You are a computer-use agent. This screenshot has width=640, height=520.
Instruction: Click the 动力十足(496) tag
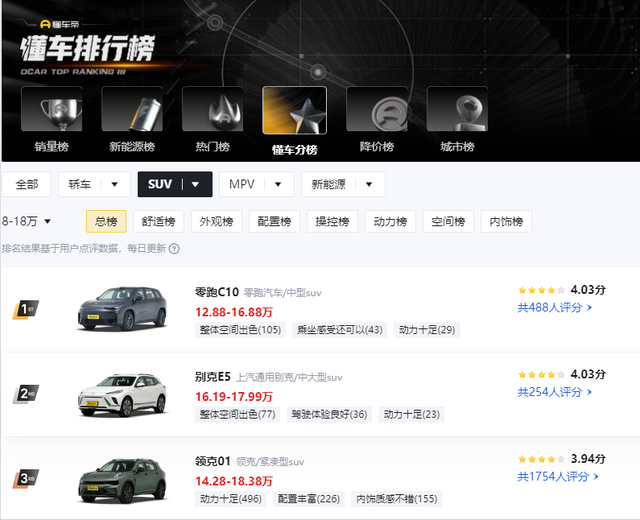coord(231,499)
